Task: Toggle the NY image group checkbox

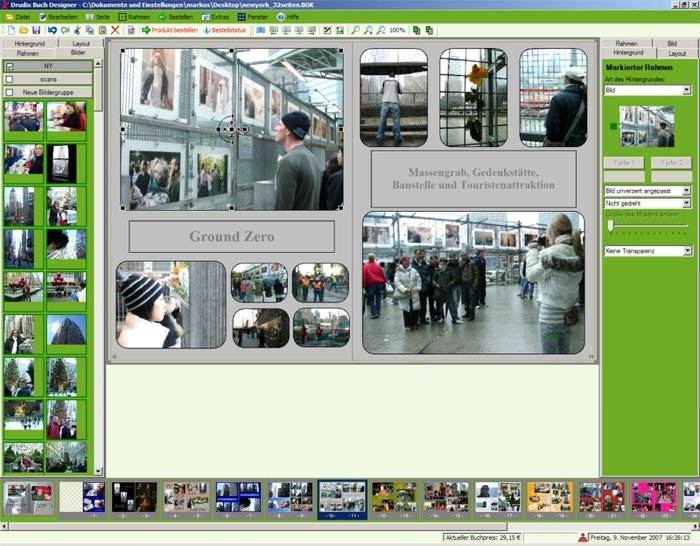Action: coord(9,67)
